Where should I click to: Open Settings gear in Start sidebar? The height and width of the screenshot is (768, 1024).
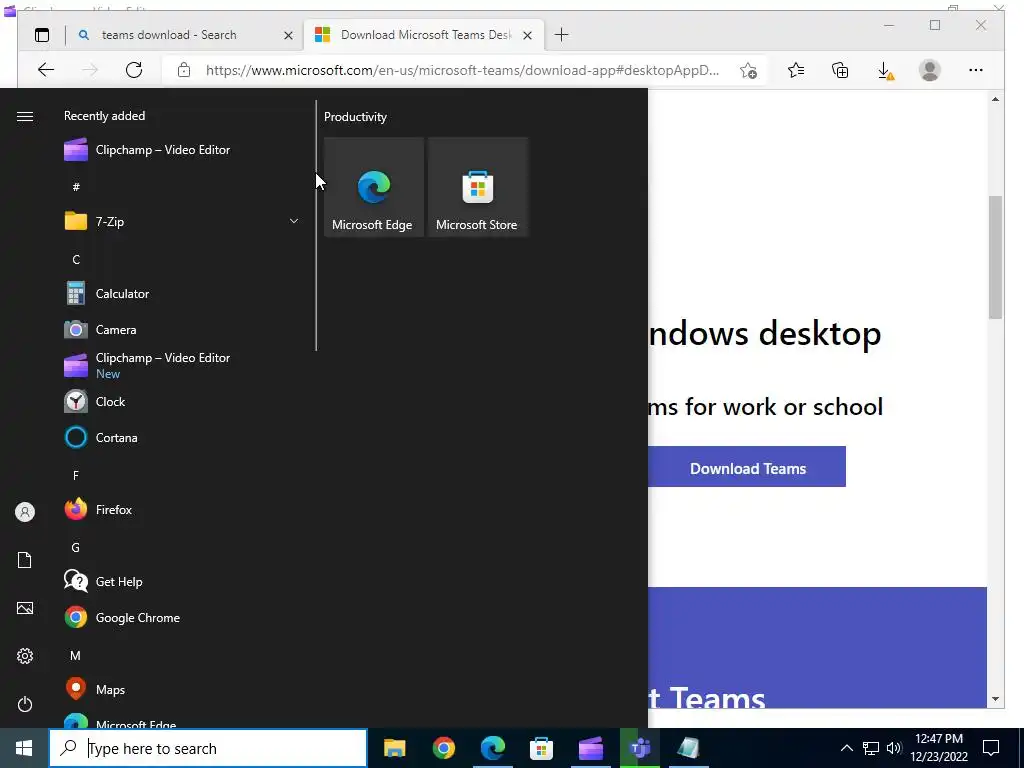(x=25, y=656)
